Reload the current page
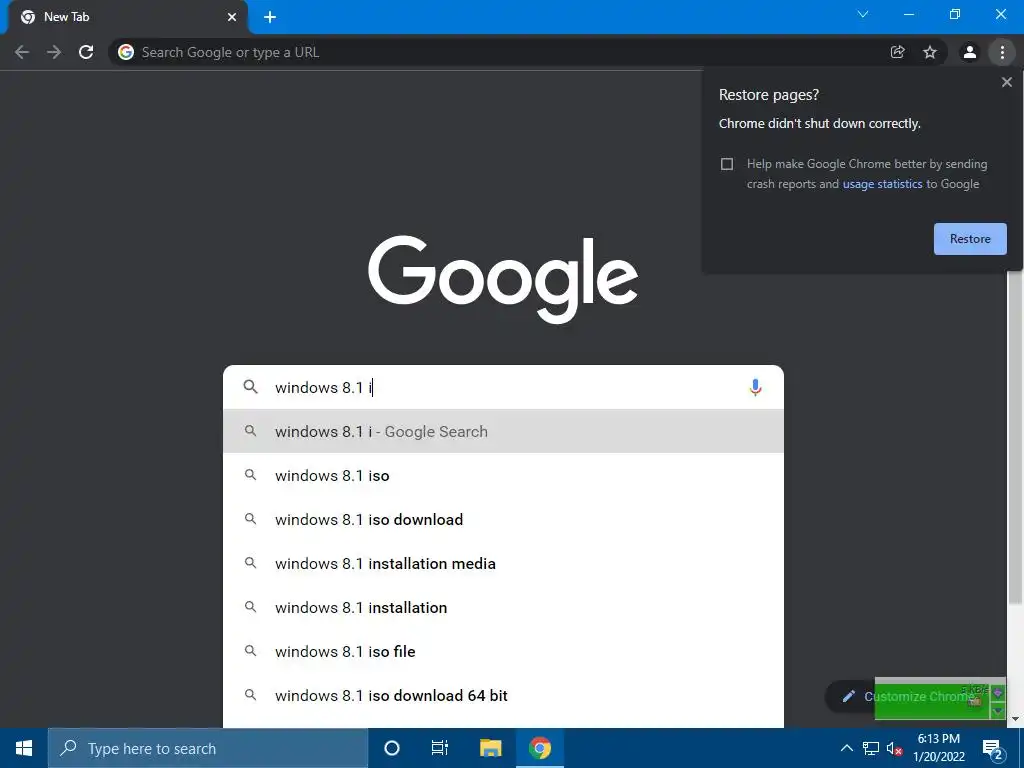The width and height of the screenshot is (1024, 768). (x=86, y=52)
